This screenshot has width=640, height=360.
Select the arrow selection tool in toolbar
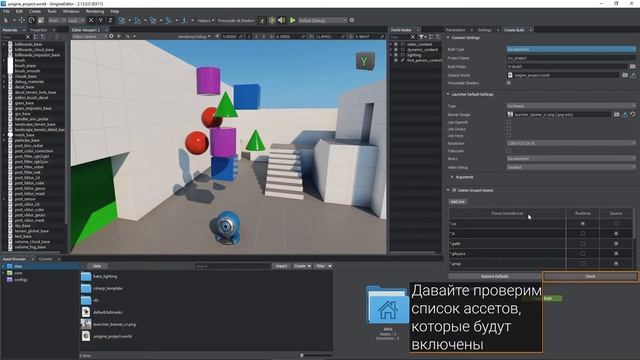click(x=6, y=20)
